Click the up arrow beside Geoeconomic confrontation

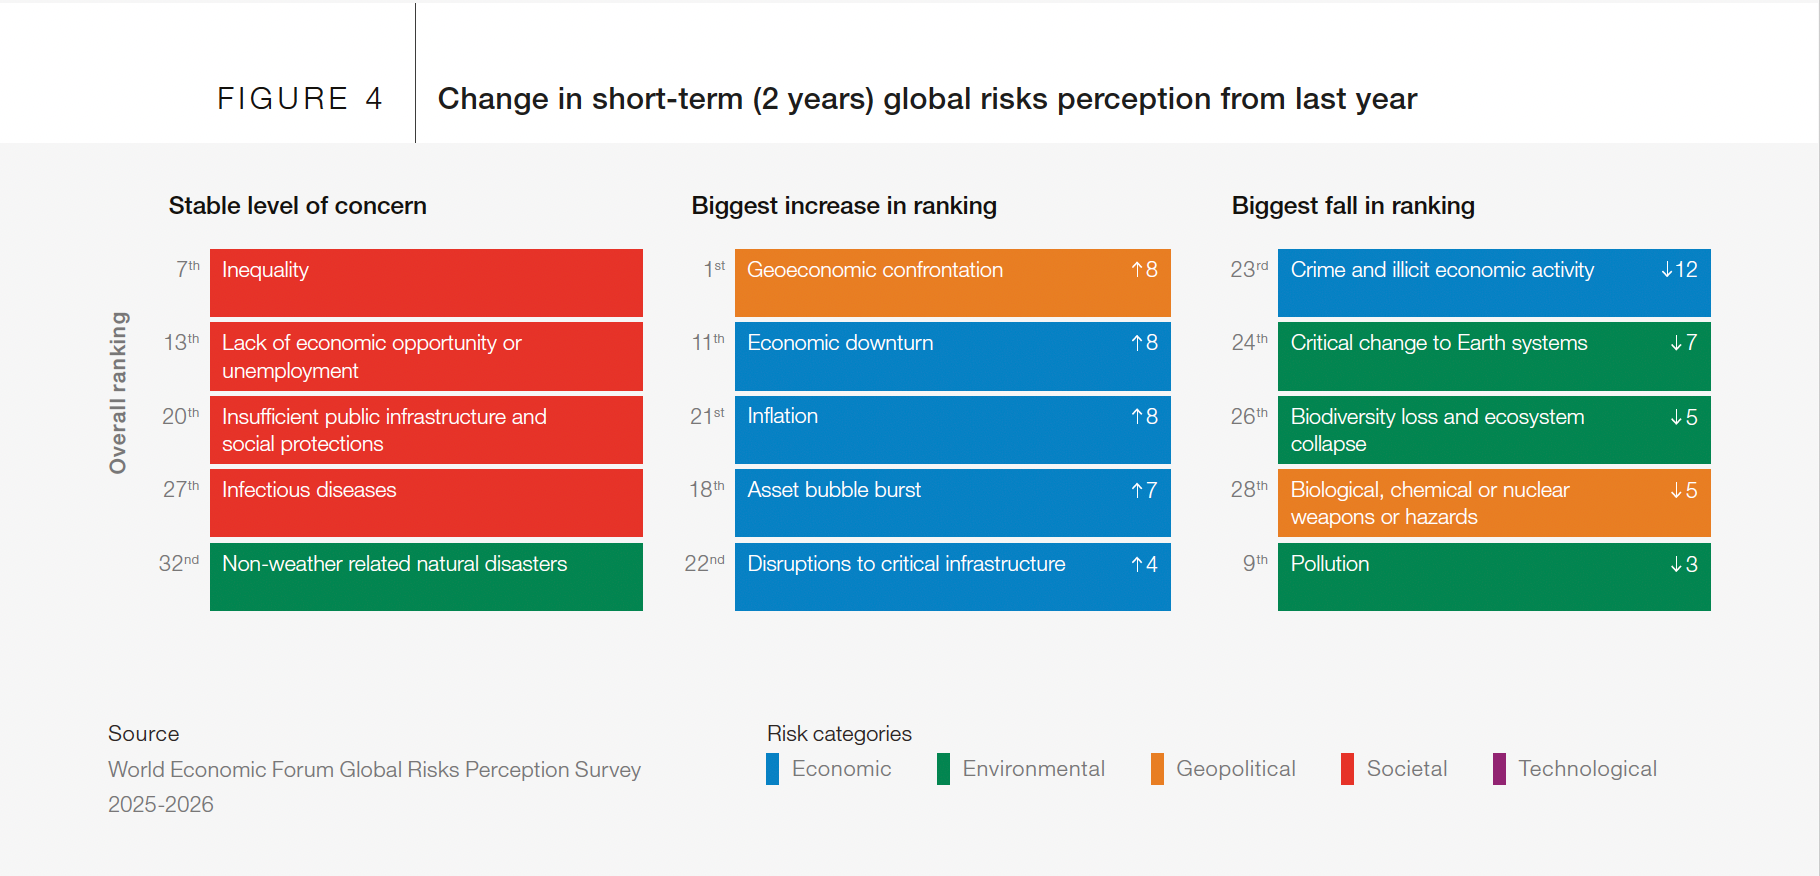coord(1137,270)
